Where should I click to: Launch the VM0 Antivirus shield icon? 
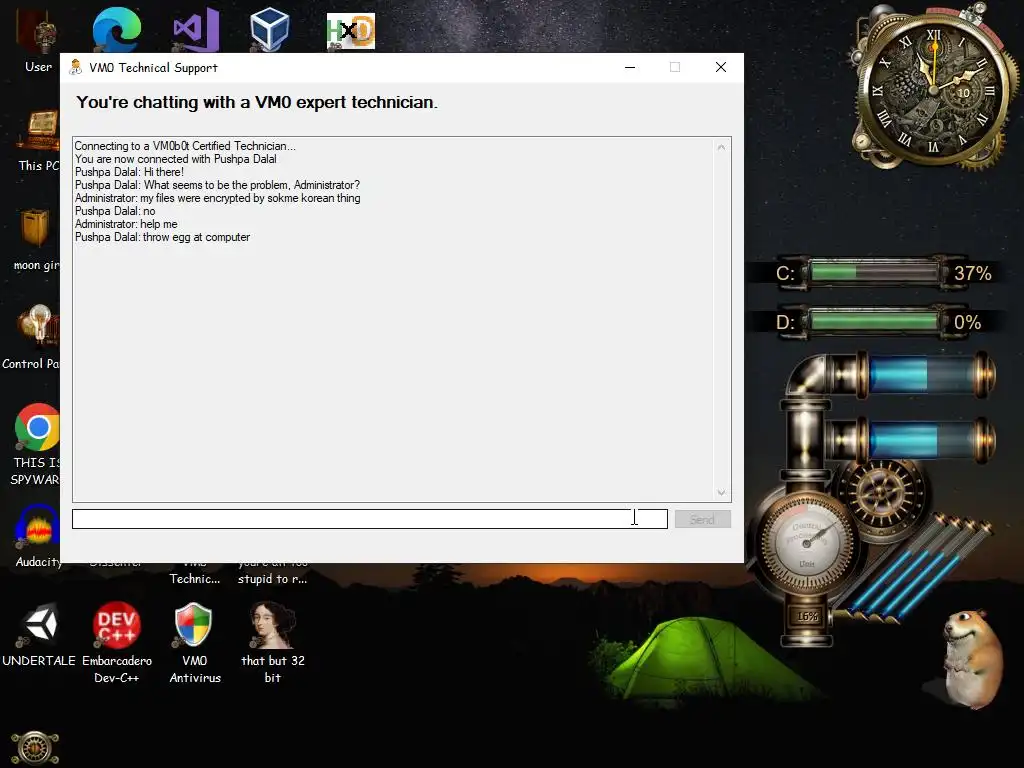pos(195,642)
